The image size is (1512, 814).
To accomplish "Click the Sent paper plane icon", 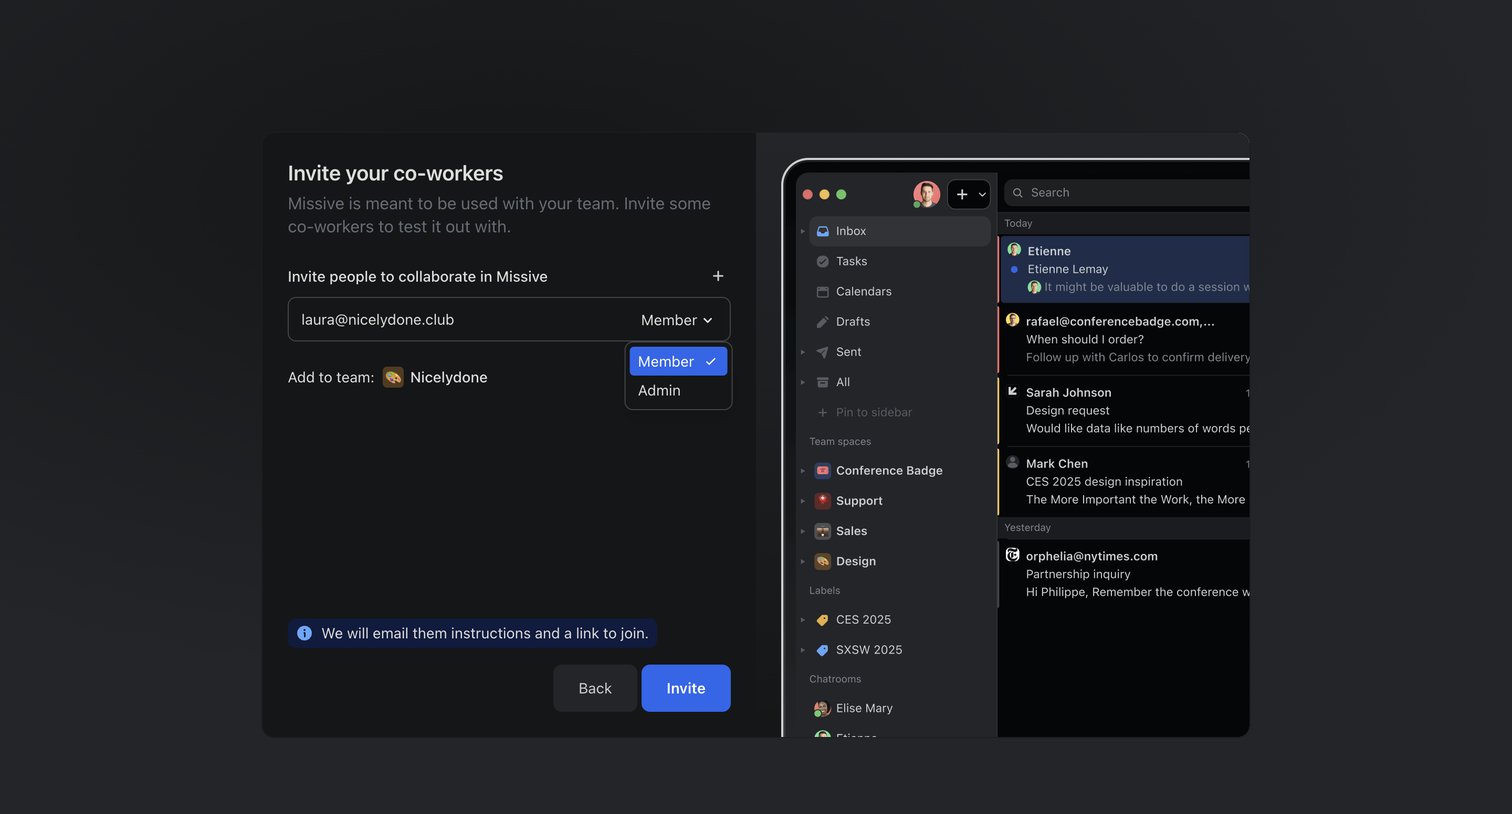I will [x=822, y=352].
